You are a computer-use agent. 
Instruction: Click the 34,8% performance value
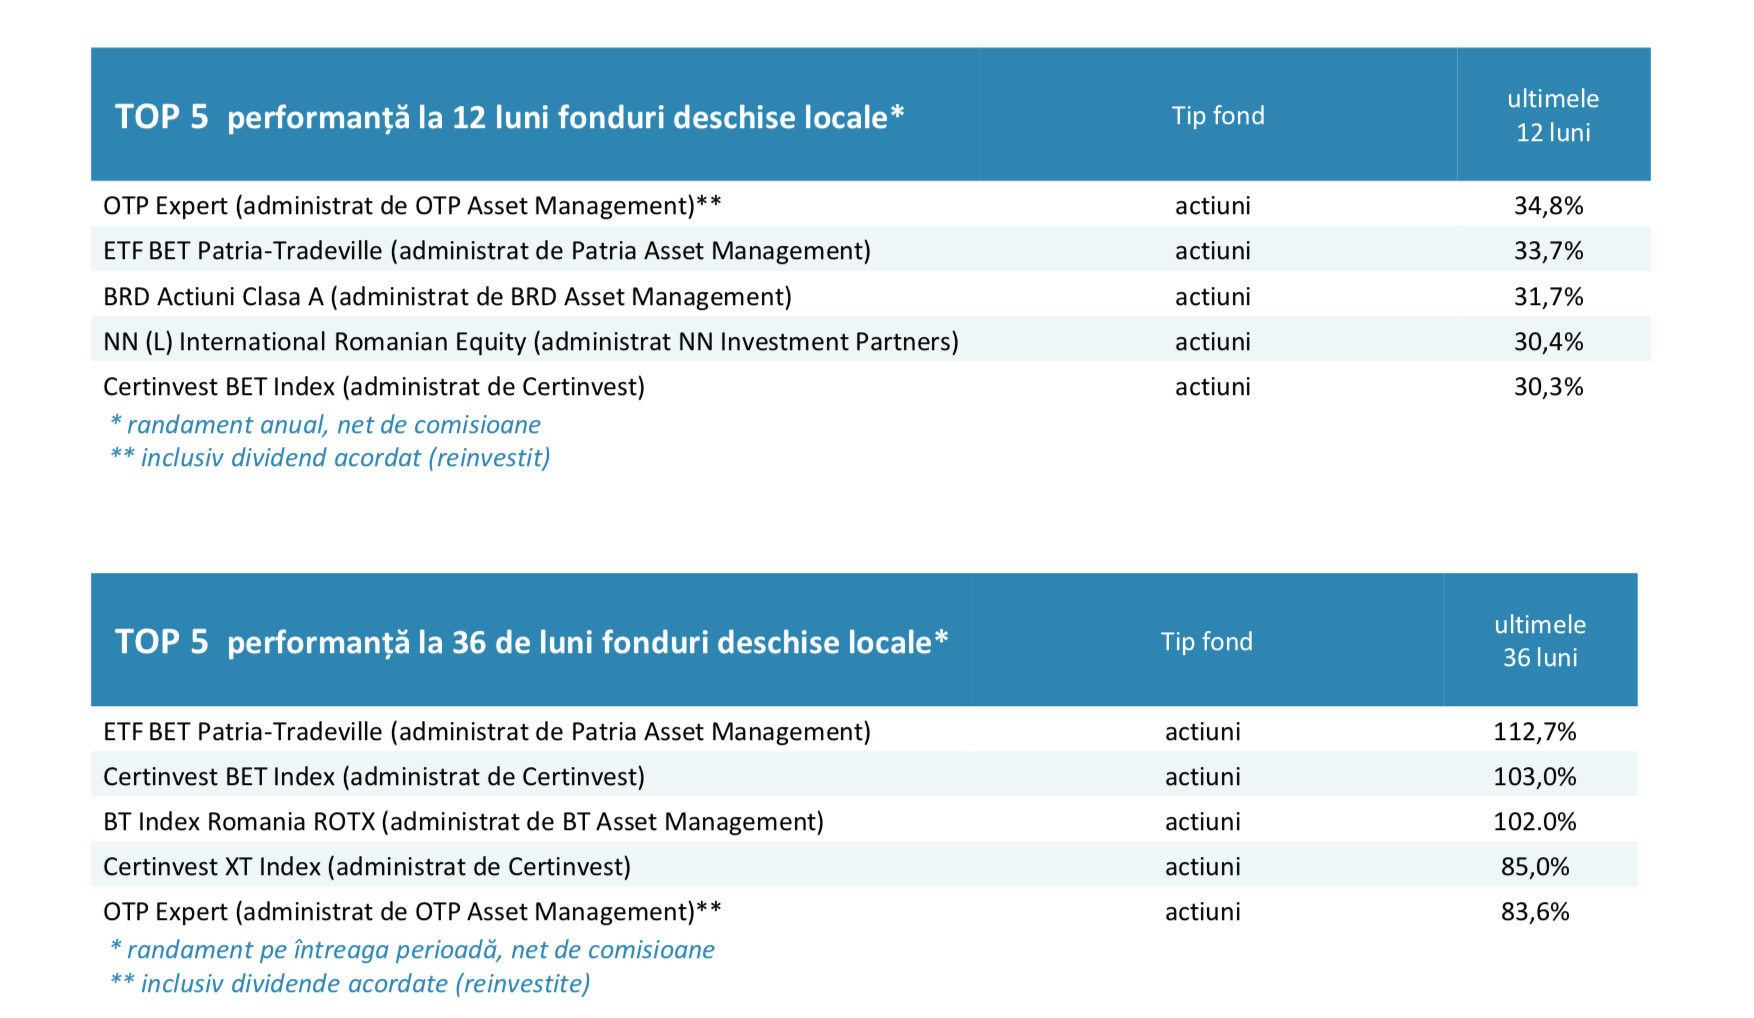pos(1548,205)
